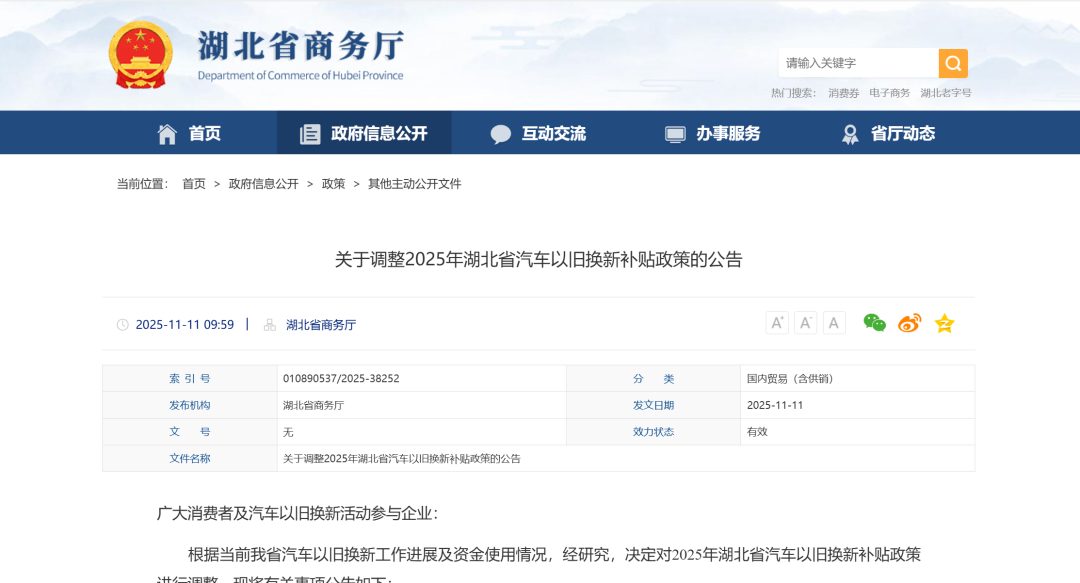Open 省厅动态 navigation item
The image size is (1080, 583).
[x=888, y=133]
